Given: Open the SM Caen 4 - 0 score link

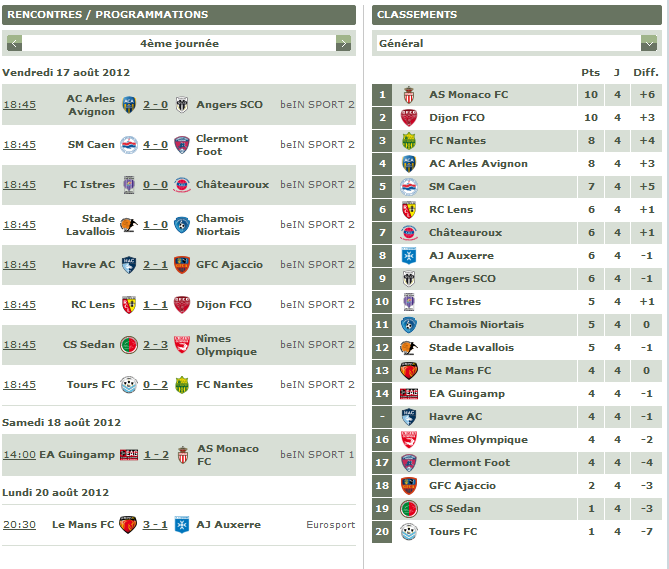Looking at the screenshot, I should [155, 145].
